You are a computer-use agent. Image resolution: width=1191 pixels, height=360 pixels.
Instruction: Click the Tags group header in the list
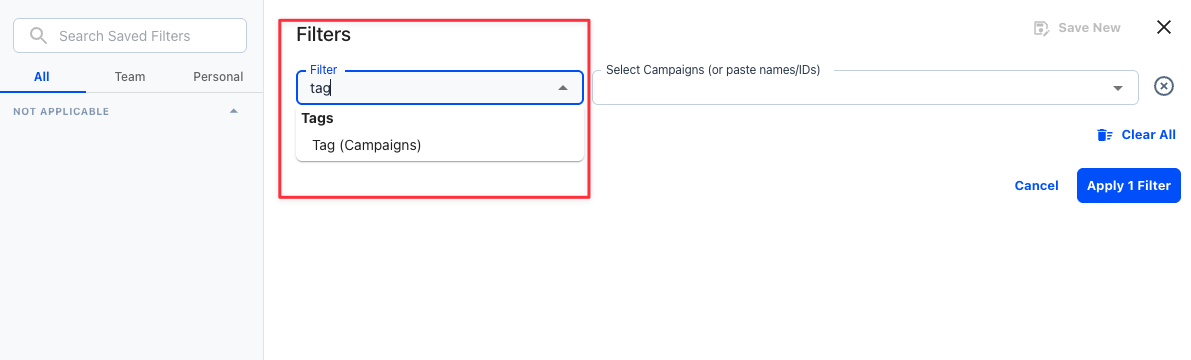click(317, 118)
